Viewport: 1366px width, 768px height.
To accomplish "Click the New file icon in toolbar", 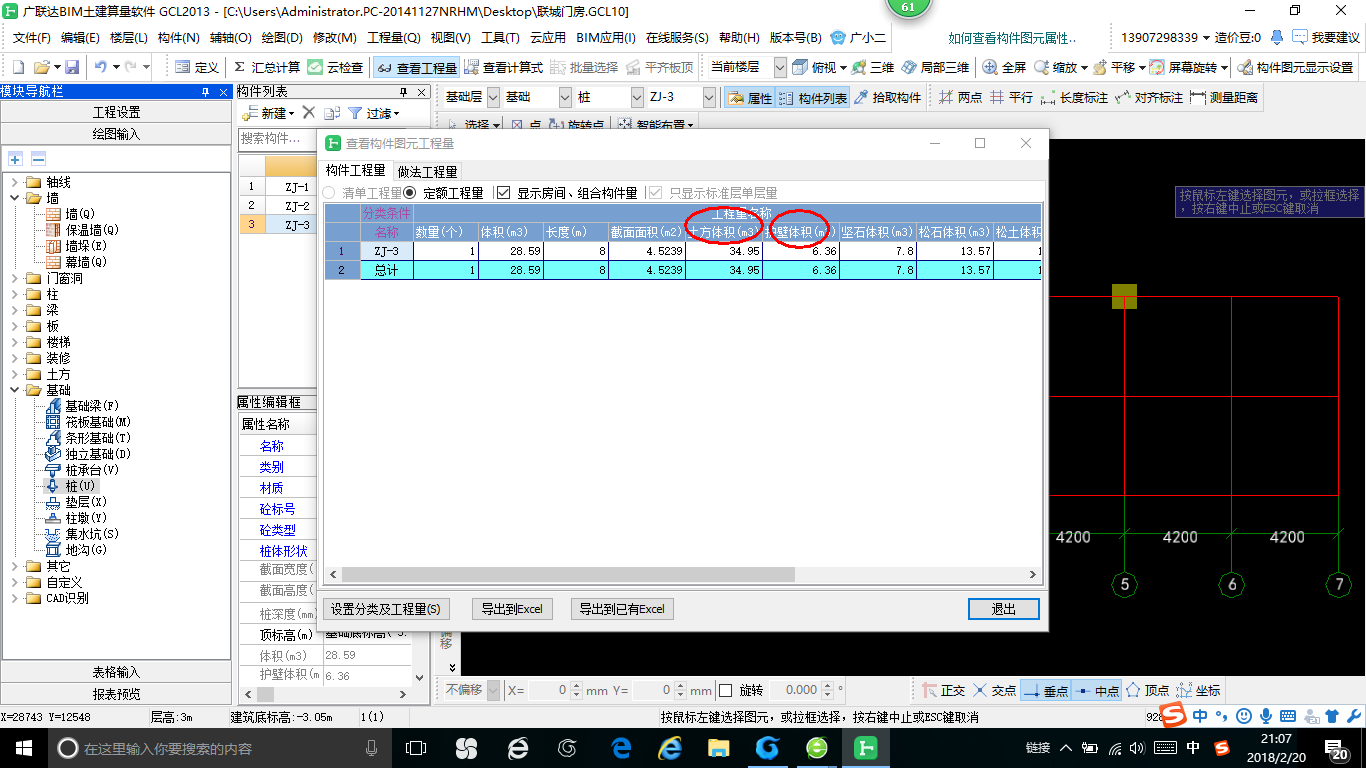I will point(20,67).
